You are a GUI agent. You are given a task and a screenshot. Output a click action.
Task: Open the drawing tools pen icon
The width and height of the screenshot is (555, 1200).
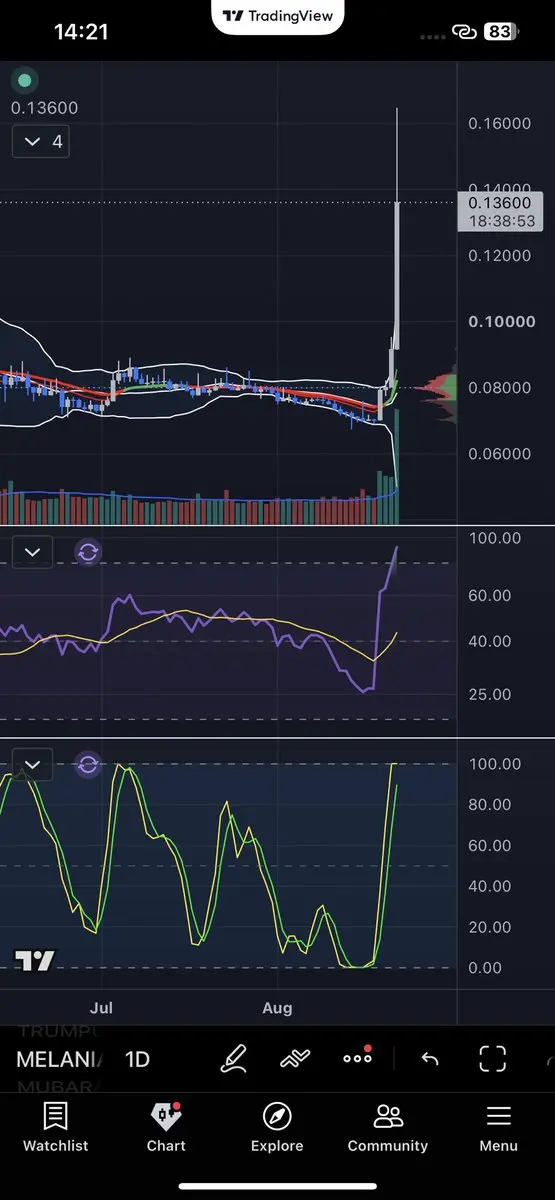[234, 1059]
